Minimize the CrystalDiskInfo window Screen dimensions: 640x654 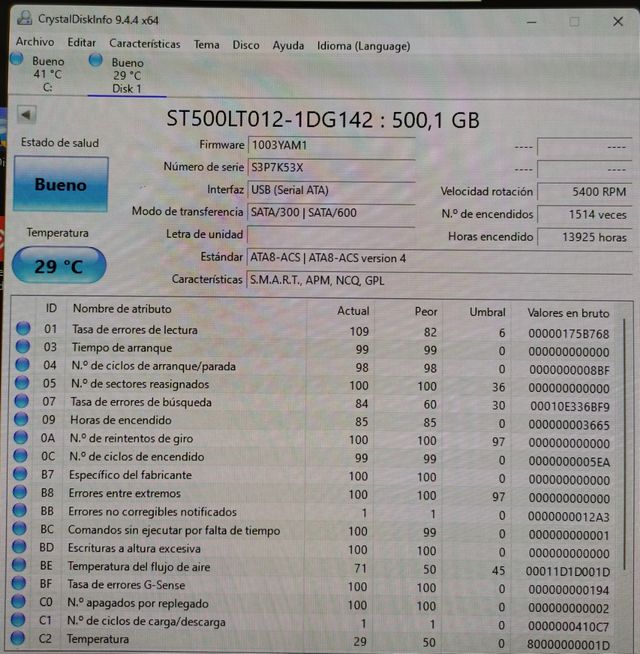pyautogui.click(x=531, y=22)
